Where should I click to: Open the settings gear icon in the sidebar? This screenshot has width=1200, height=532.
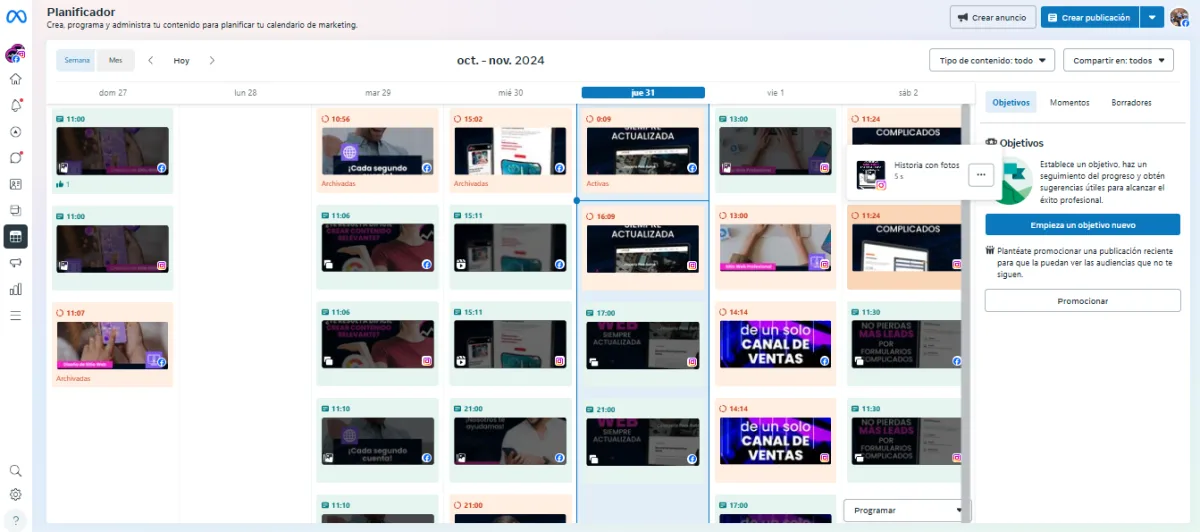pos(15,494)
